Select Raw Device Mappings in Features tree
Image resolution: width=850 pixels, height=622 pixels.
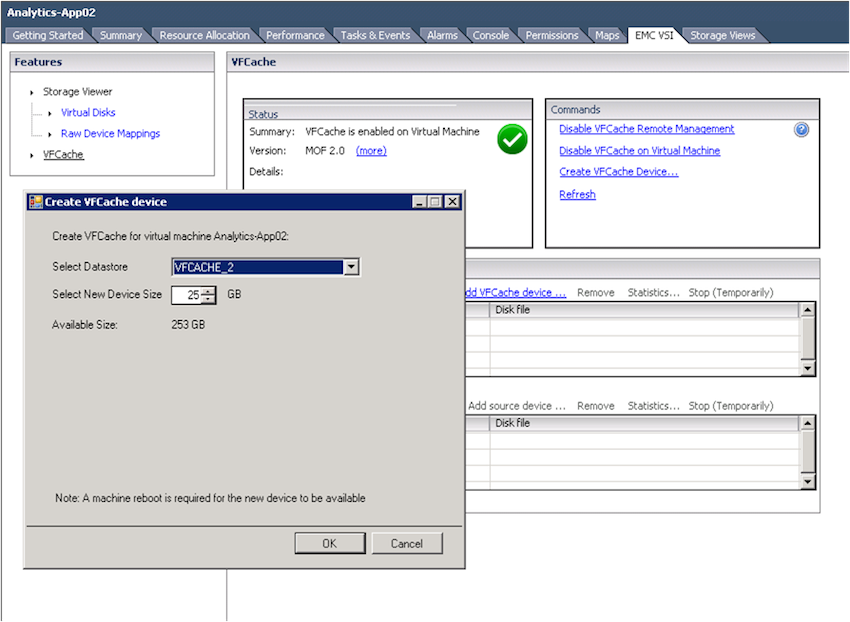point(111,134)
